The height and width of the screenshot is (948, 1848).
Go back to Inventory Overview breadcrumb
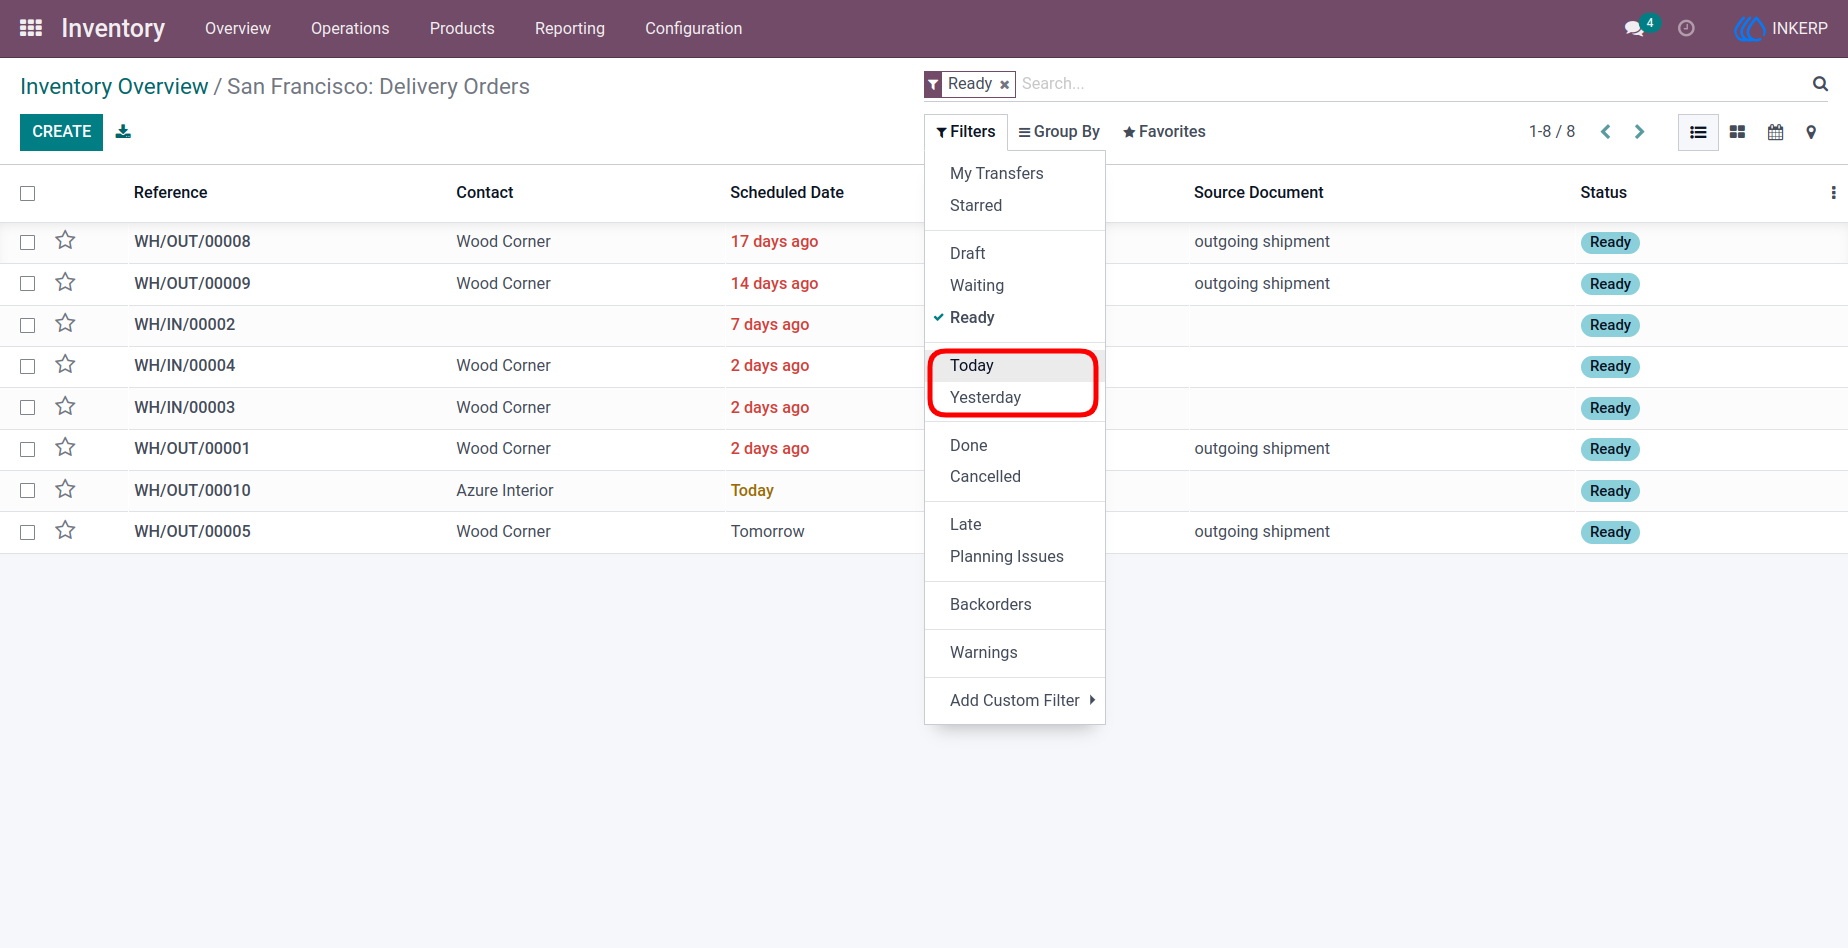(x=114, y=87)
